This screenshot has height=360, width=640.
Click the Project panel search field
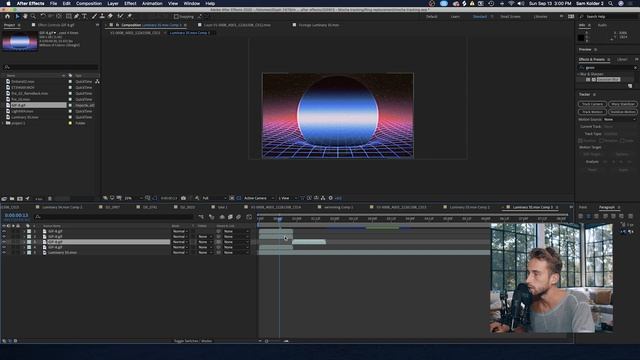coord(51,67)
